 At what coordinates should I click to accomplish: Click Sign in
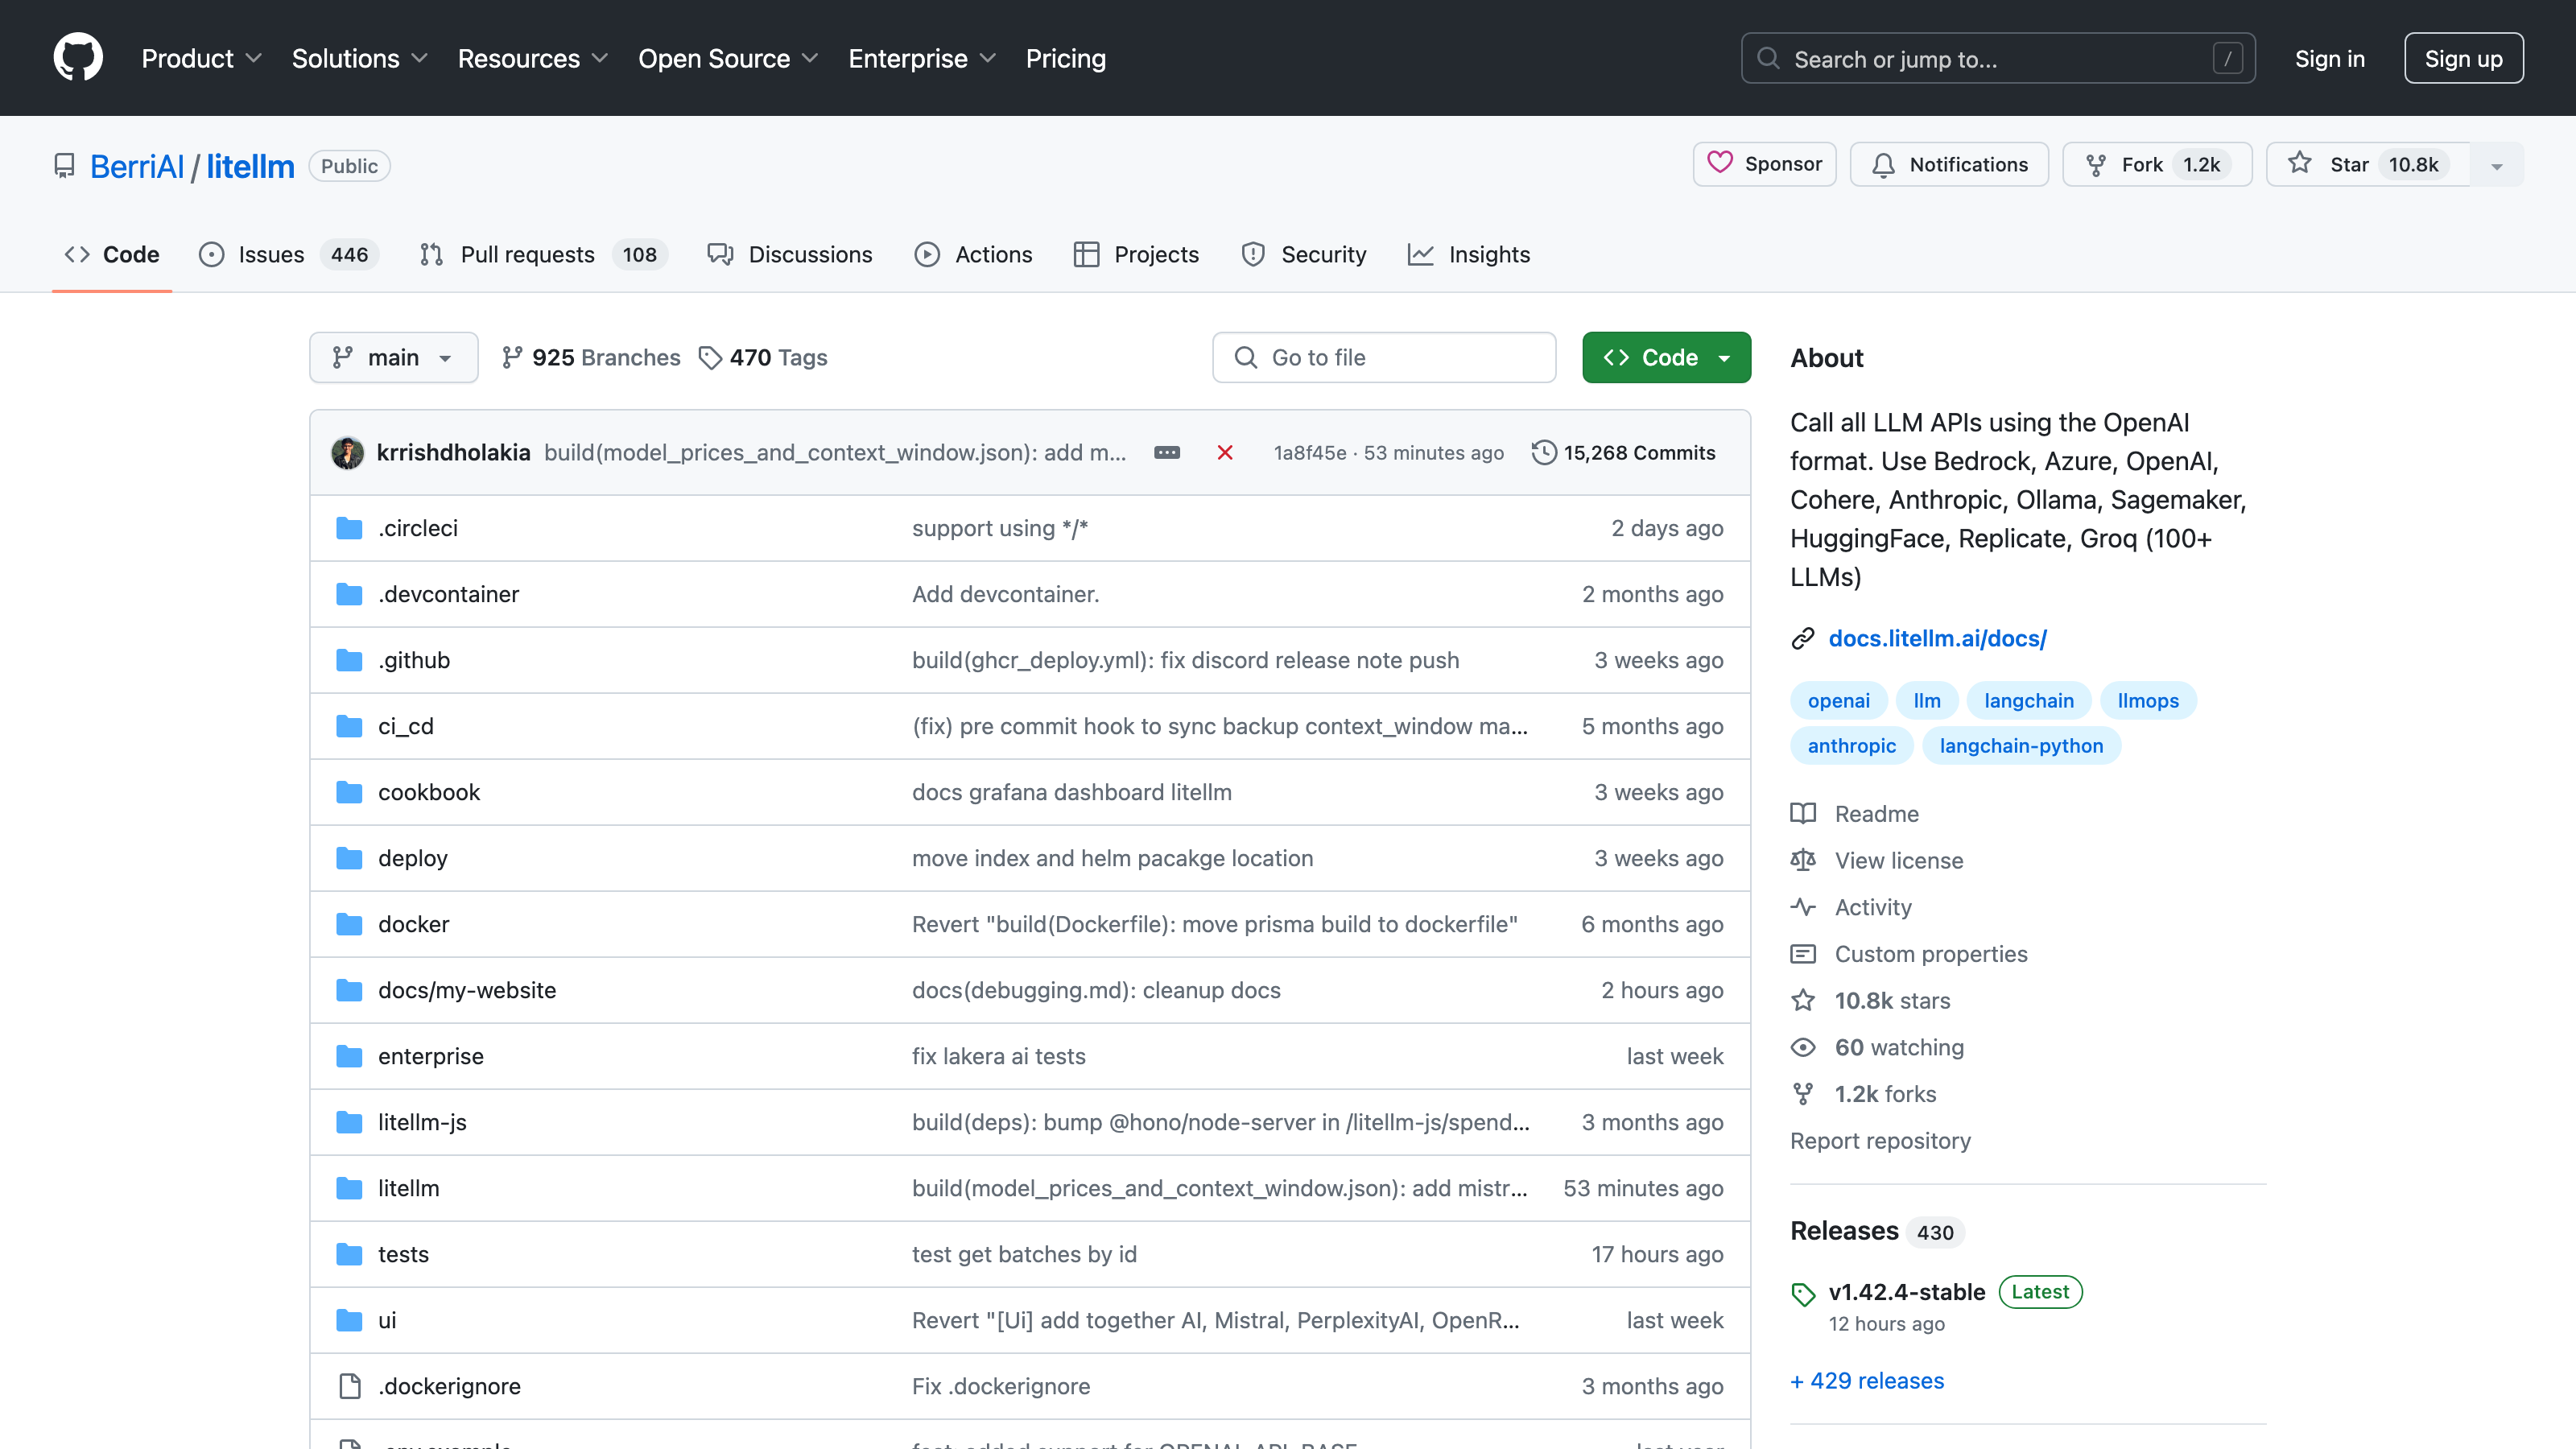tap(2329, 59)
